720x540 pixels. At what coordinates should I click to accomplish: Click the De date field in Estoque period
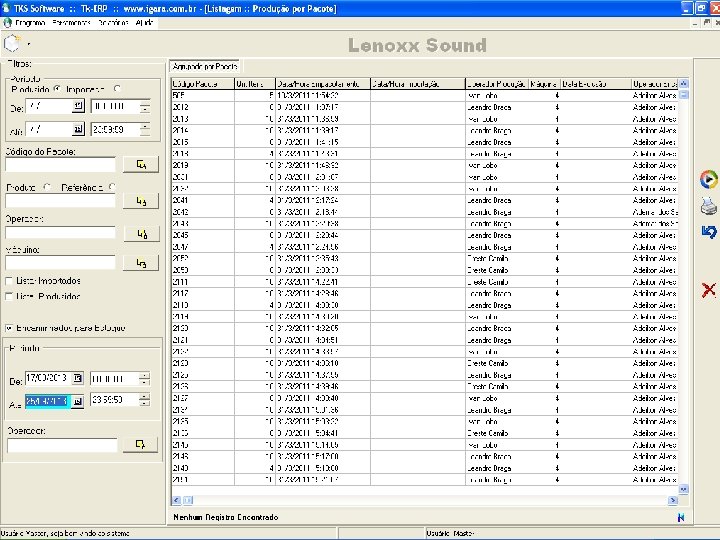click(48, 378)
